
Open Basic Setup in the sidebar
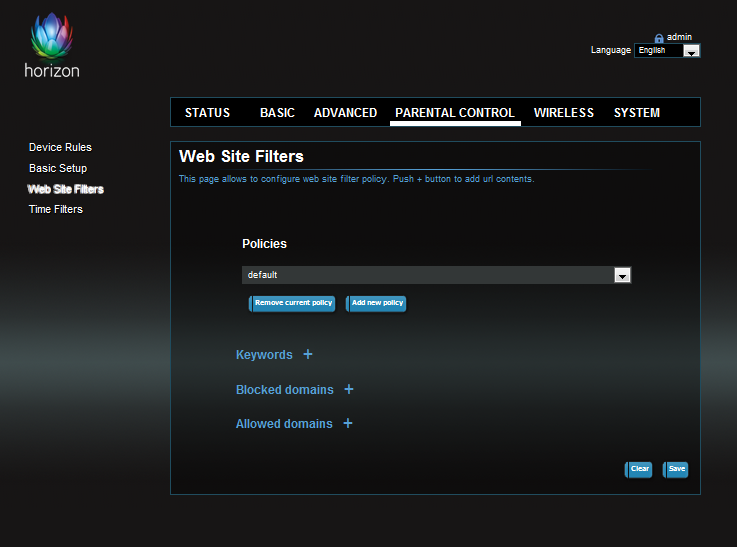click(58, 168)
